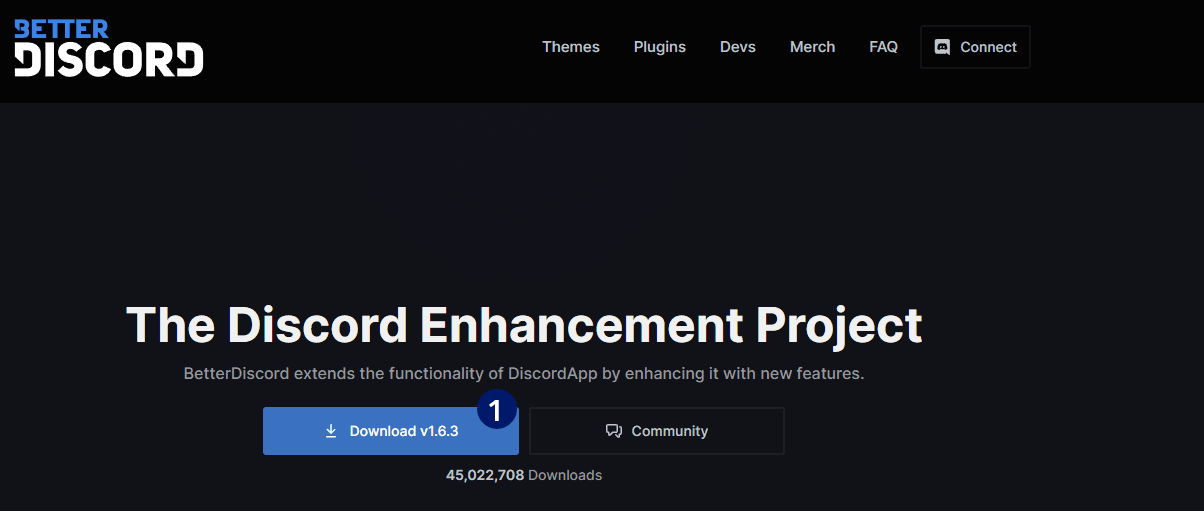
Task: Click the chat bubbles Community icon
Action: 614,431
